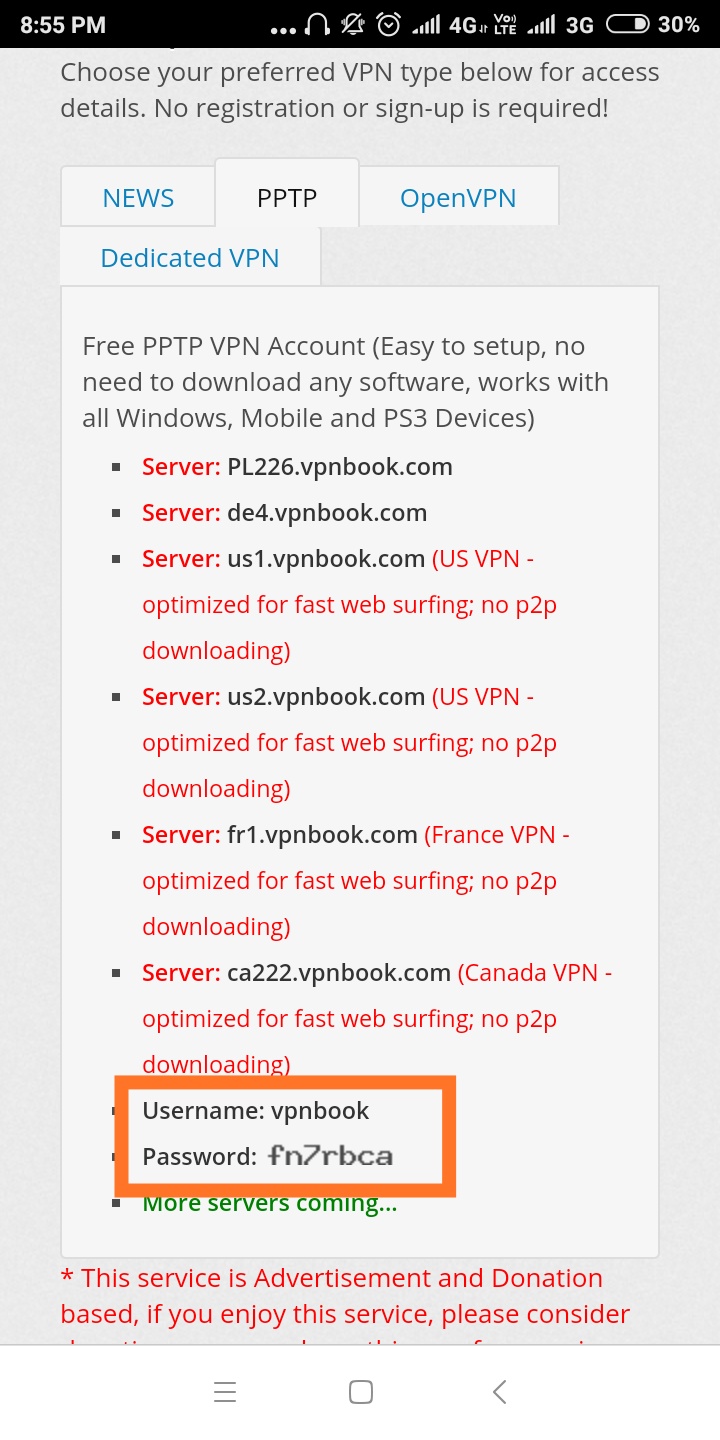The height and width of the screenshot is (1440, 720).
Task: Tap the 4G signal strength icon
Action: [425, 24]
